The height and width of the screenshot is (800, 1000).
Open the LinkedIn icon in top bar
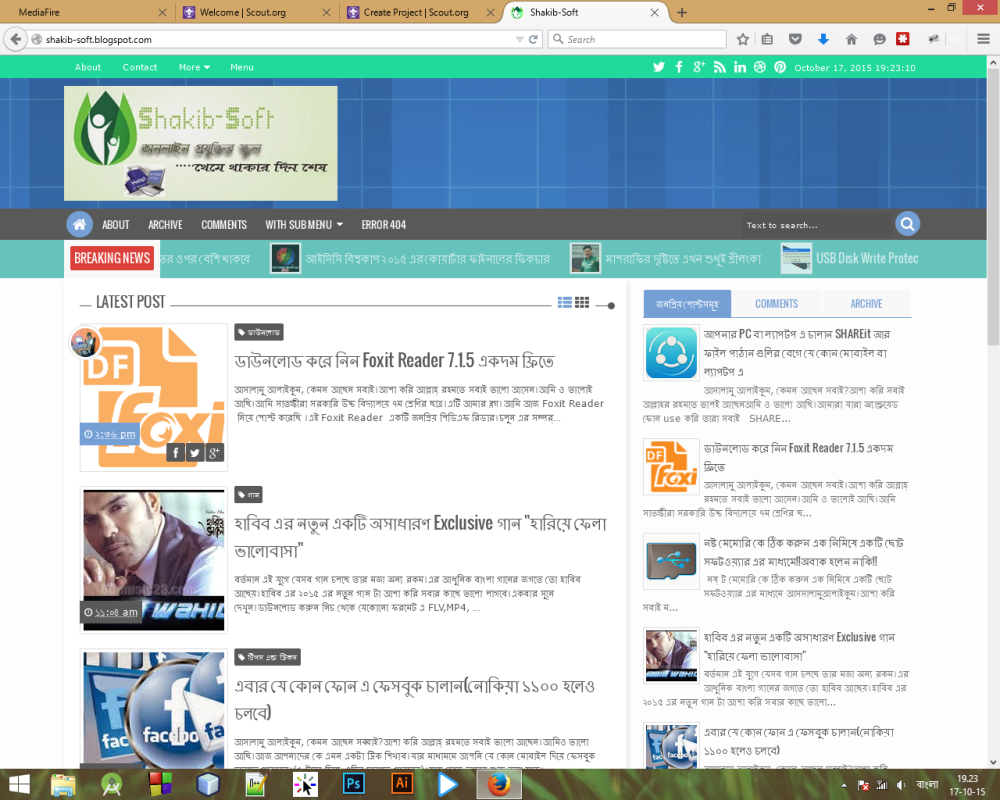point(740,67)
